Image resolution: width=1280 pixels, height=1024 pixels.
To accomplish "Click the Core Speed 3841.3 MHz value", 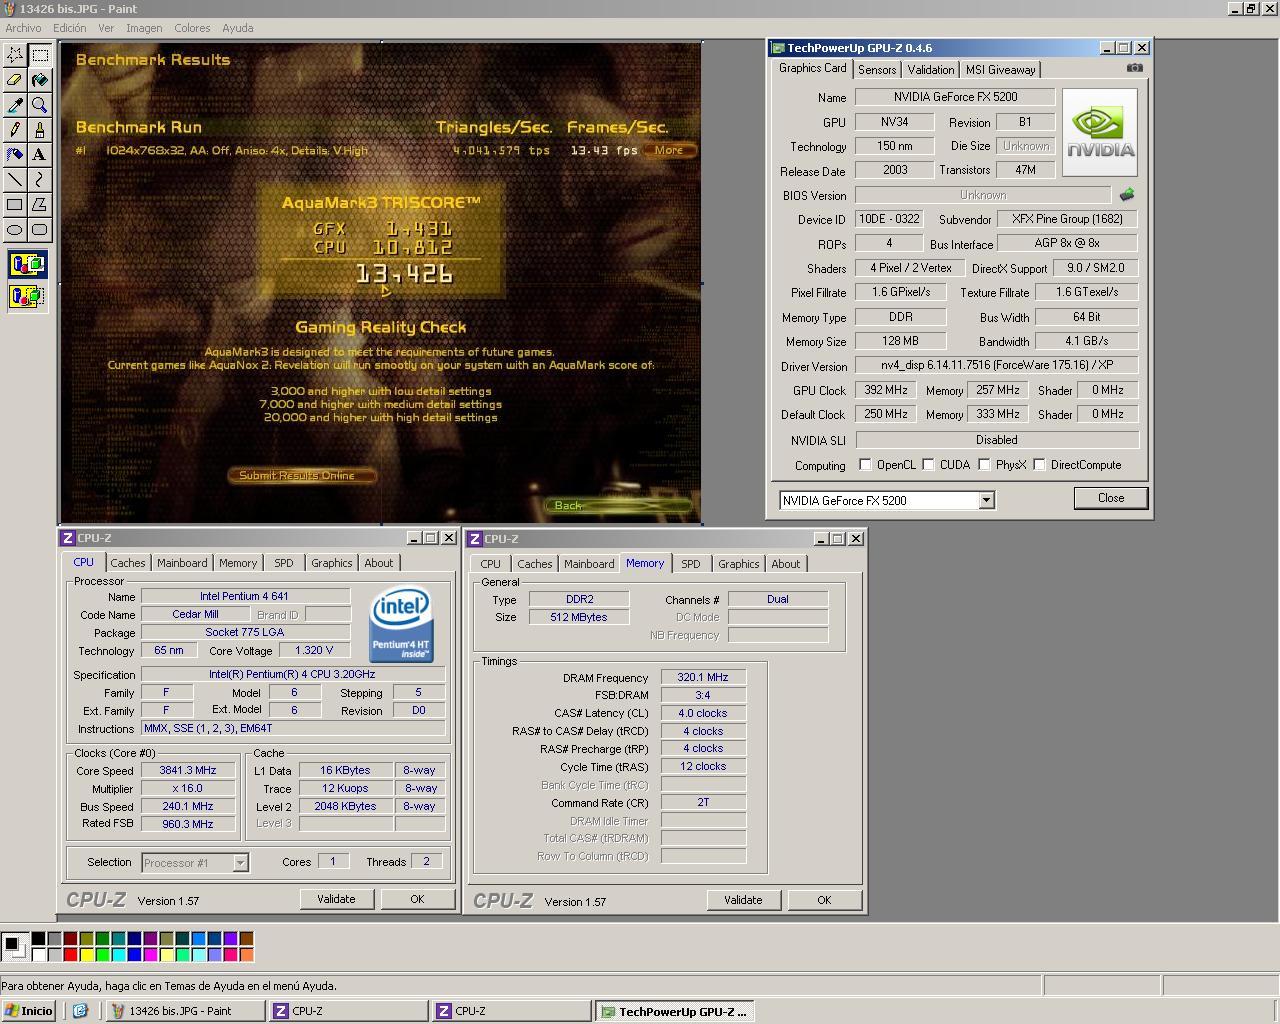I will (188, 770).
